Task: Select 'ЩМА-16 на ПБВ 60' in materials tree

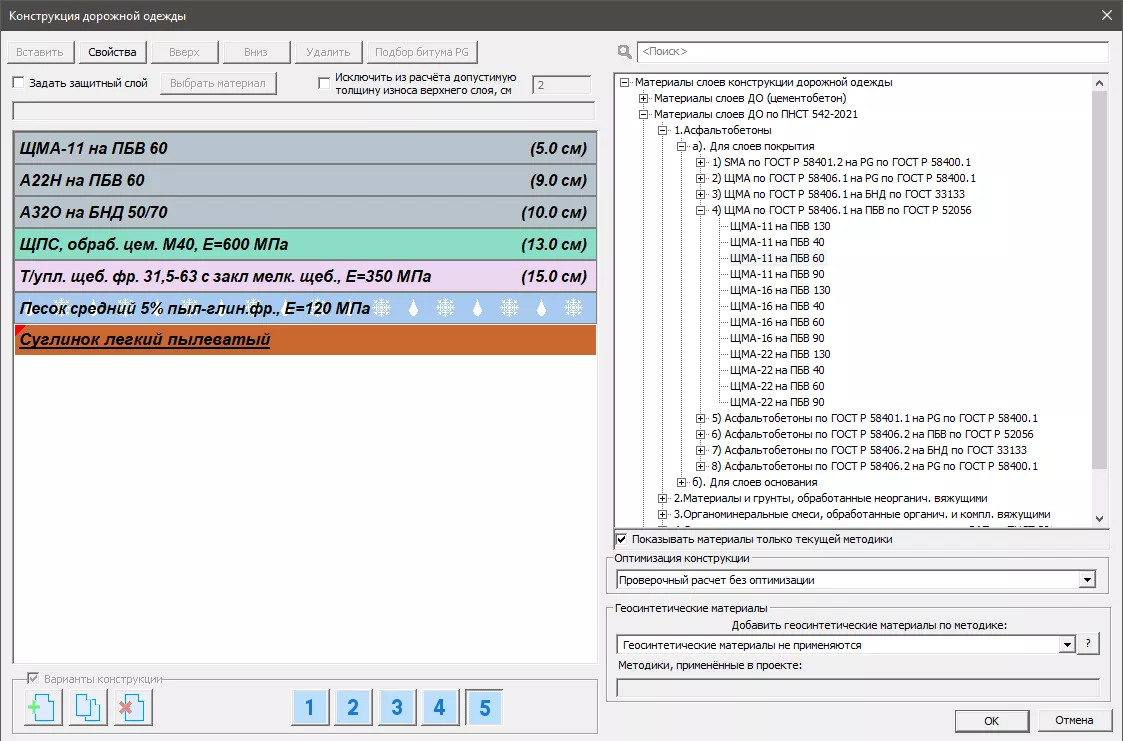Action: [777, 322]
